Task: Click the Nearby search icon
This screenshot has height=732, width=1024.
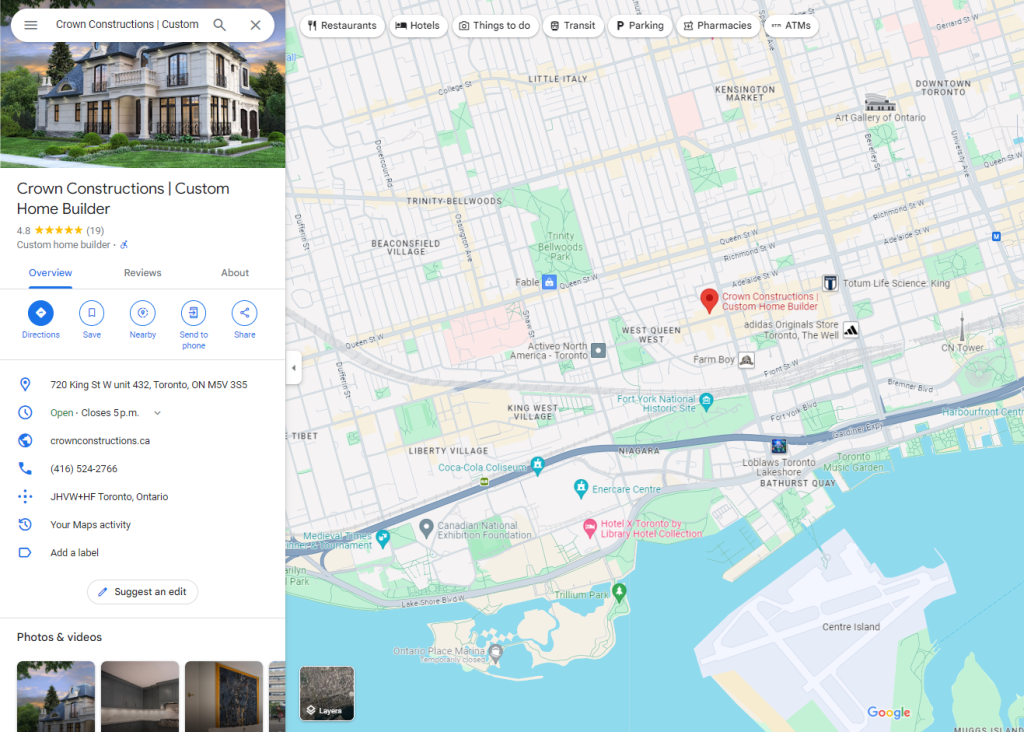Action: pos(142,314)
